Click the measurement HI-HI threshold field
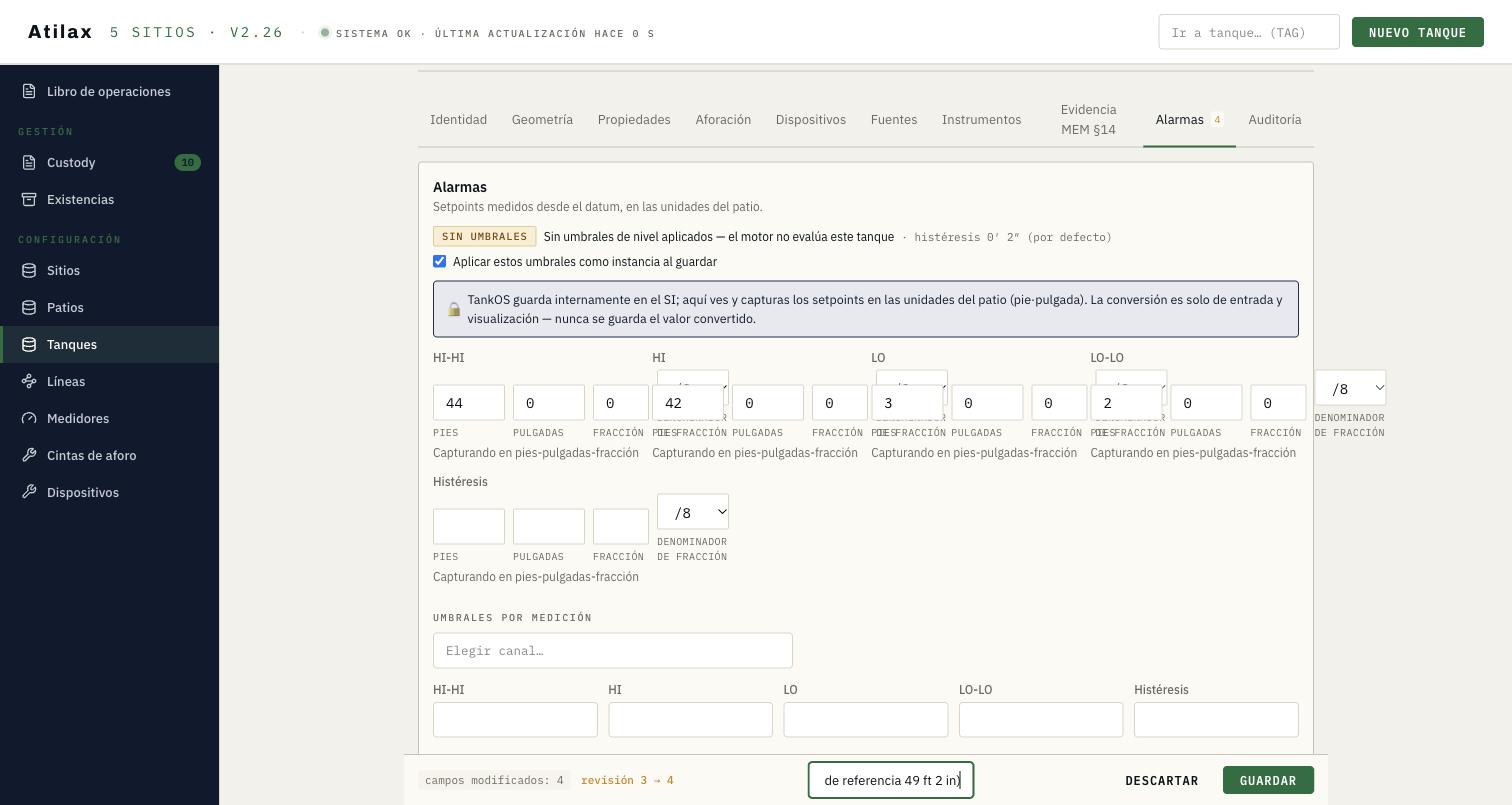1512x805 pixels. pos(515,720)
